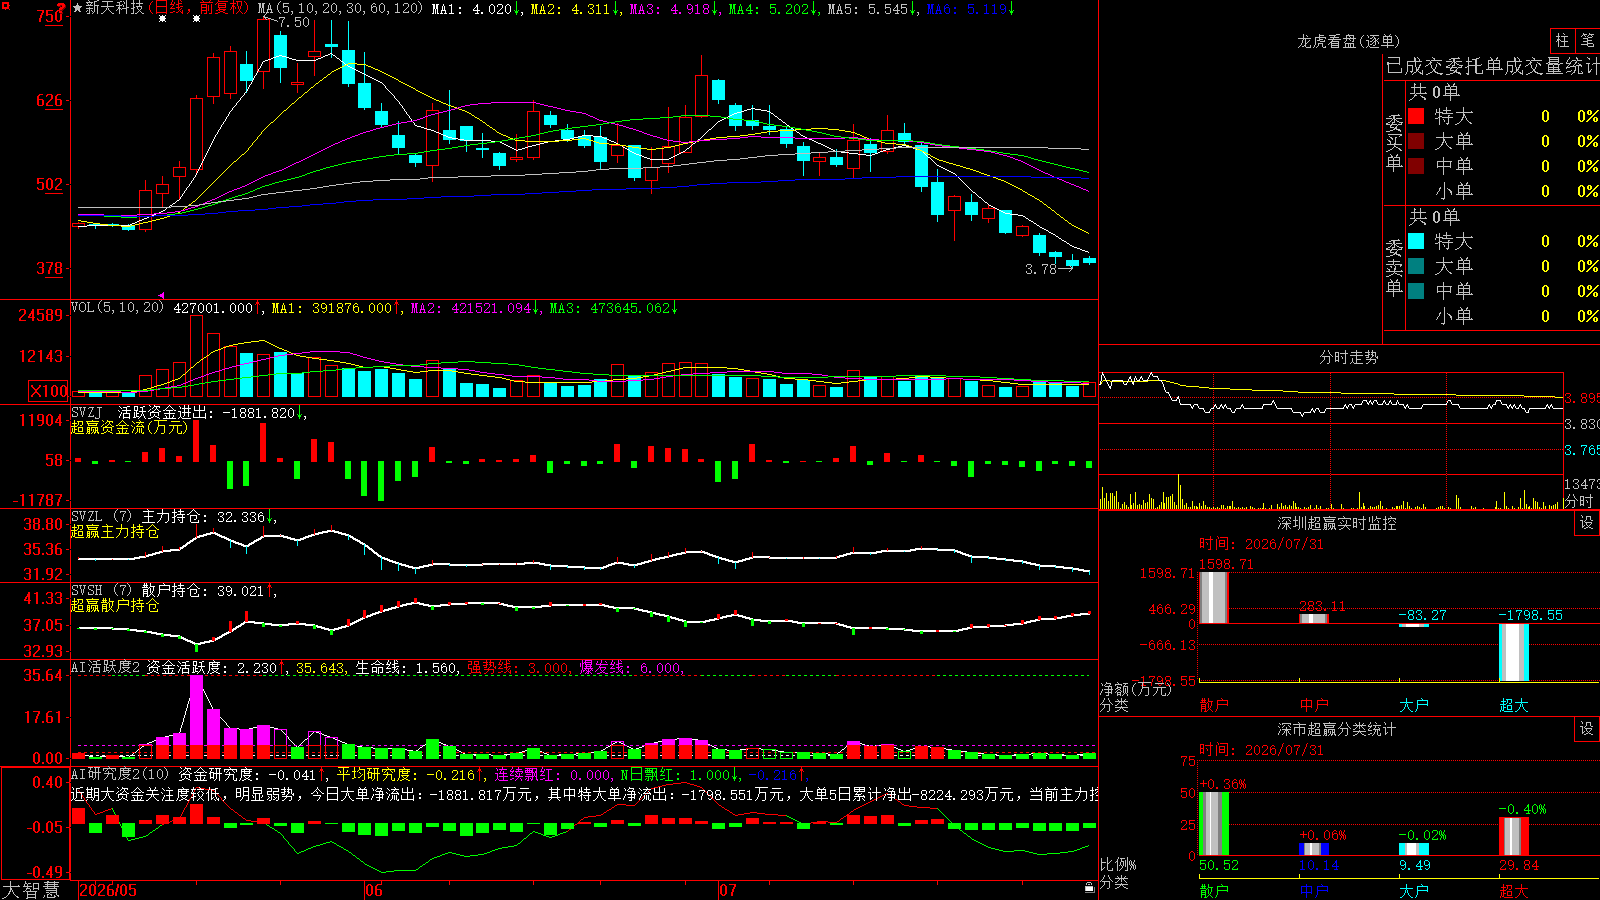The width and height of the screenshot is (1600, 900).
Task: Click the lock icon below the chart
Action: click(1089, 888)
